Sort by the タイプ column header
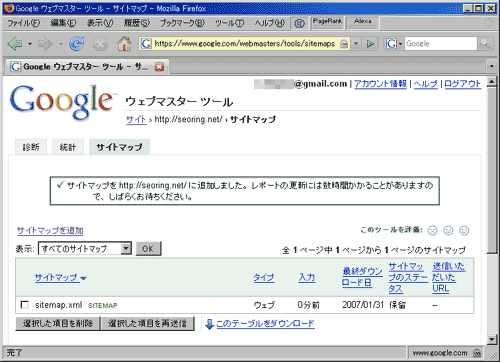This screenshot has width=500, height=362. [x=264, y=277]
